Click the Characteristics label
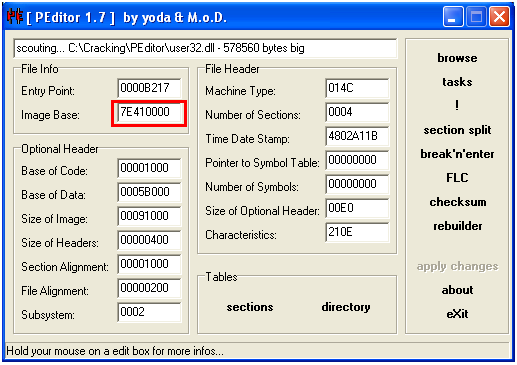This screenshot has width=517, height=365. point(241,235)
